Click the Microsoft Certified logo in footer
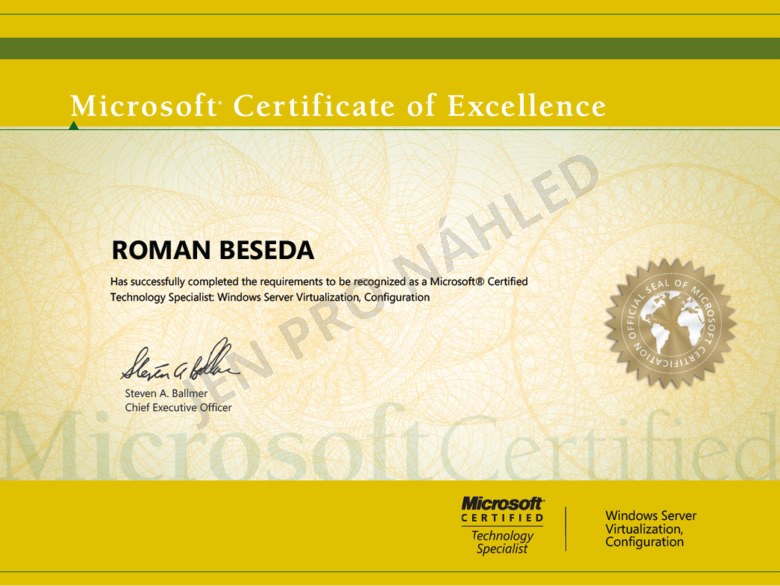Image resolution: width=780 pixels, height=586 pixels. click(502, 510)
